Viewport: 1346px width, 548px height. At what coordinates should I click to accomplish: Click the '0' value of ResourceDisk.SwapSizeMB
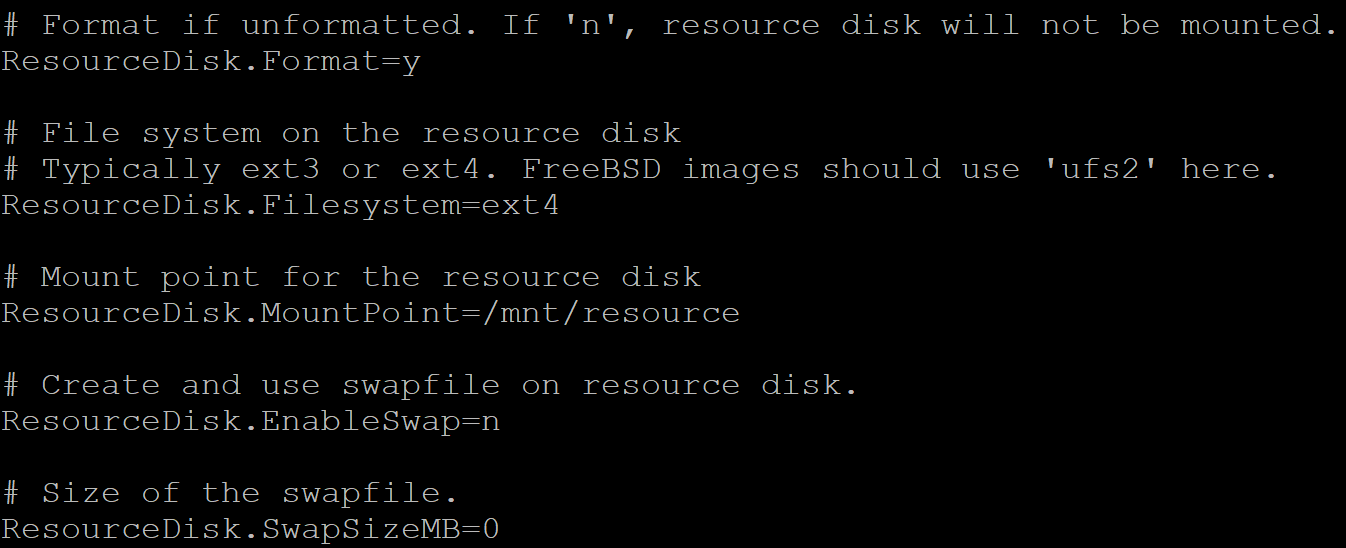click(490, 530)
